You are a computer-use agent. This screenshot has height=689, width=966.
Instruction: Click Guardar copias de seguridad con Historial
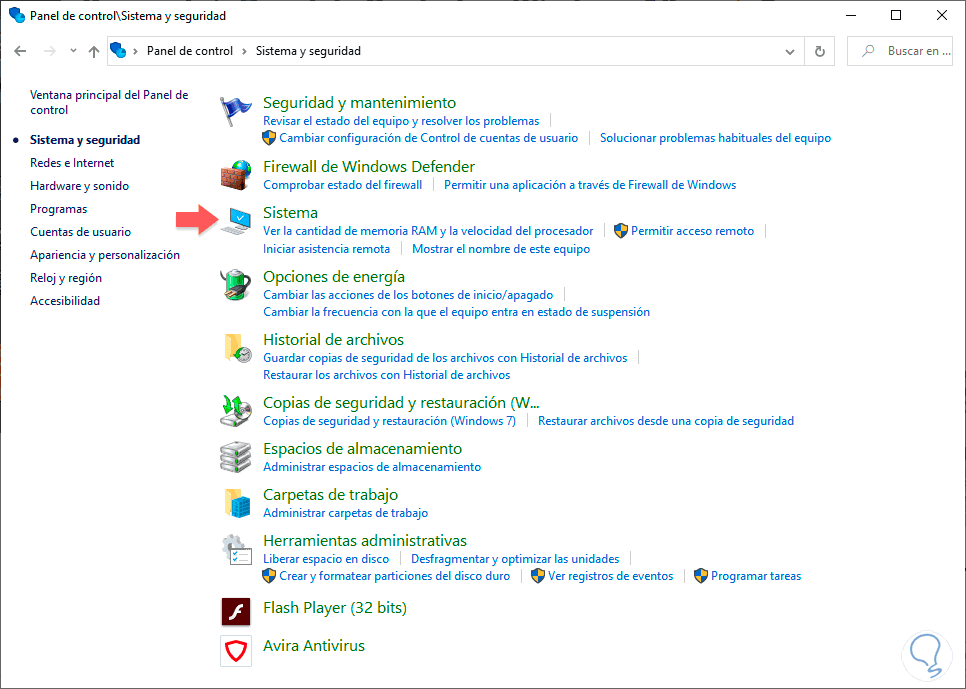coord(445,358)
